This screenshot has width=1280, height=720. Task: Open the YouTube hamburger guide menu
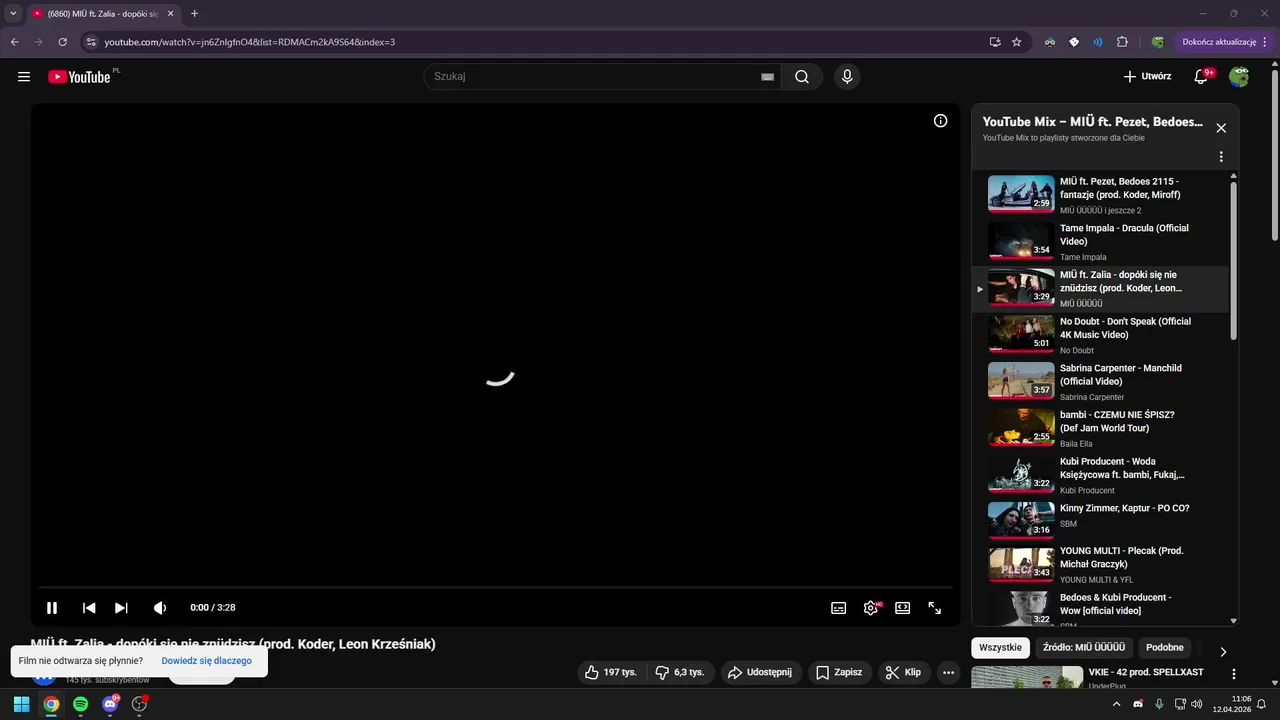(24, 77)
